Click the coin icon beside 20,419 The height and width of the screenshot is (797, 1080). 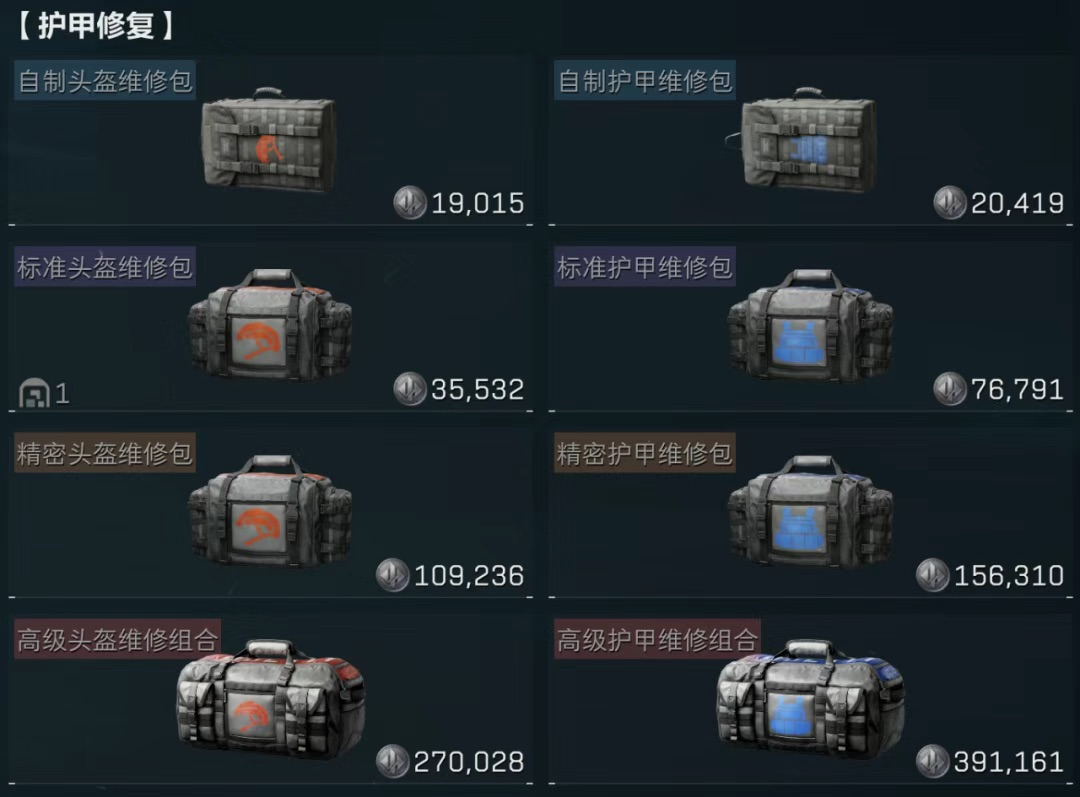pos(950,203)
